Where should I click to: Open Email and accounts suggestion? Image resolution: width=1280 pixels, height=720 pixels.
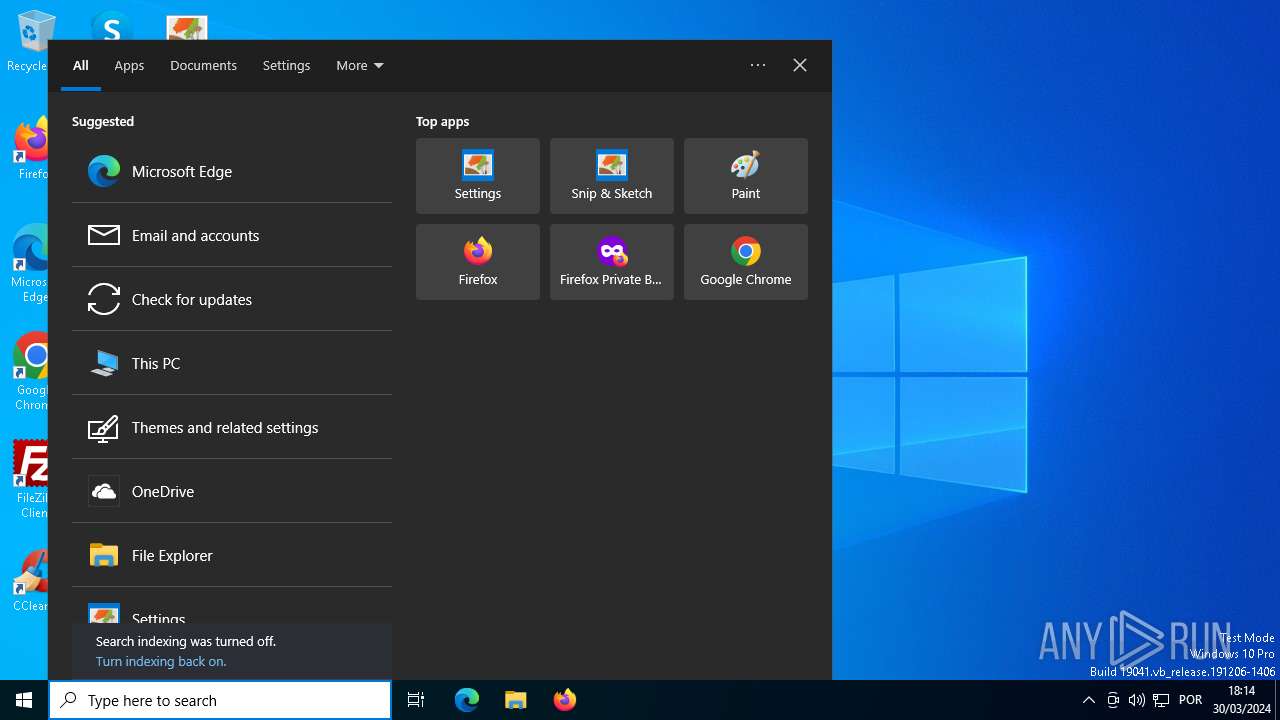[232, 235]
